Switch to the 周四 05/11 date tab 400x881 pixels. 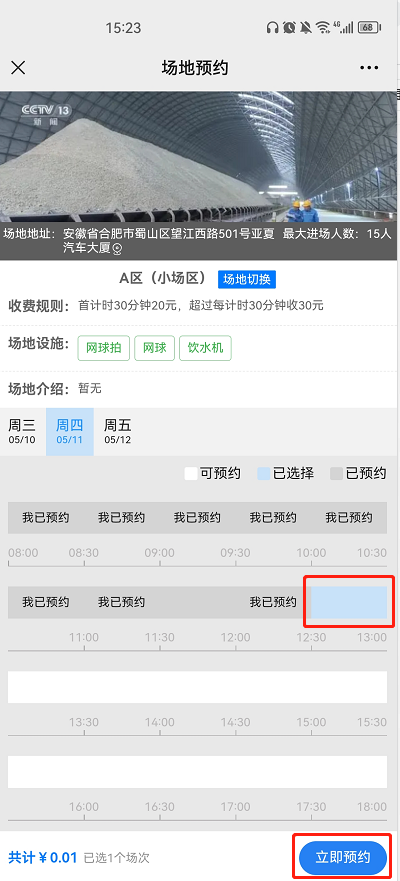(x=70, y=432)
